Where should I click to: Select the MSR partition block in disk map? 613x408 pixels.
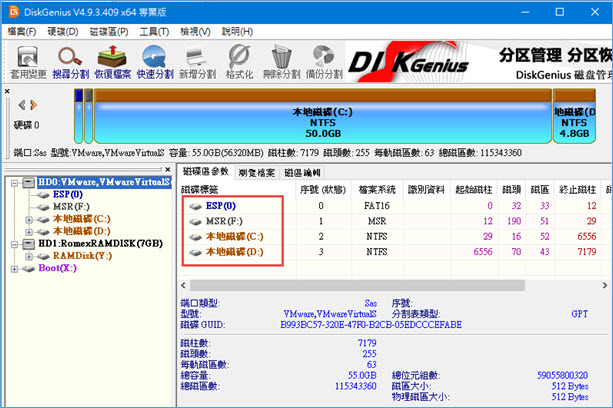tap(89, 116)
